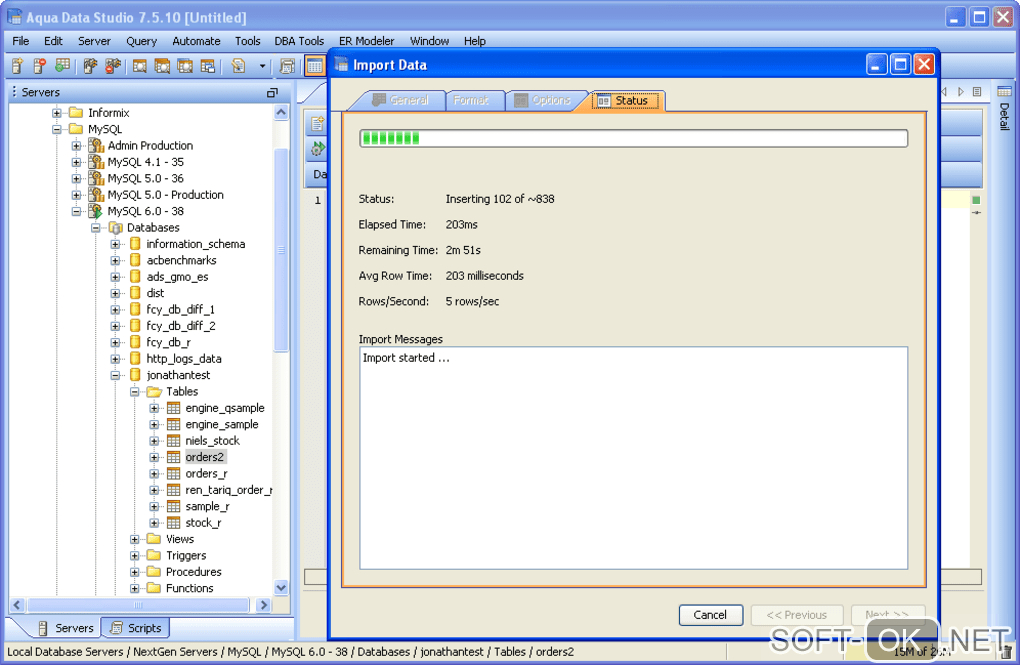The width and height of the screenshot is (1020, 665).
Task: Select the fcy_db_diff_2 database
Action: click(x=180, y=326)
